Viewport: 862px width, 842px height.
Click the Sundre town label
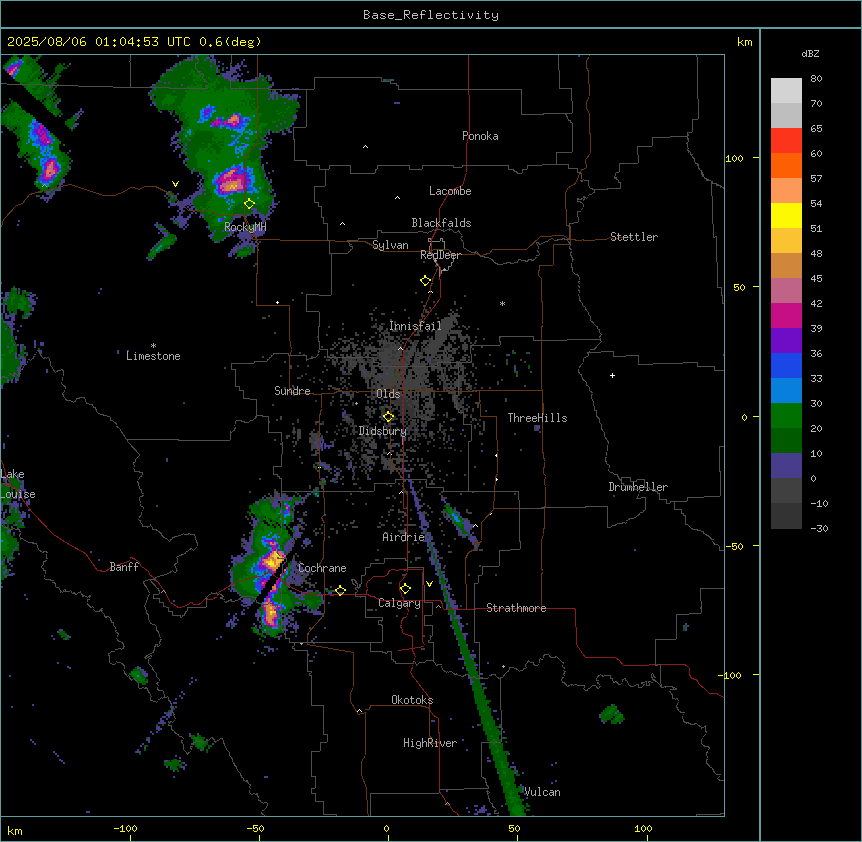coord(292,391)
